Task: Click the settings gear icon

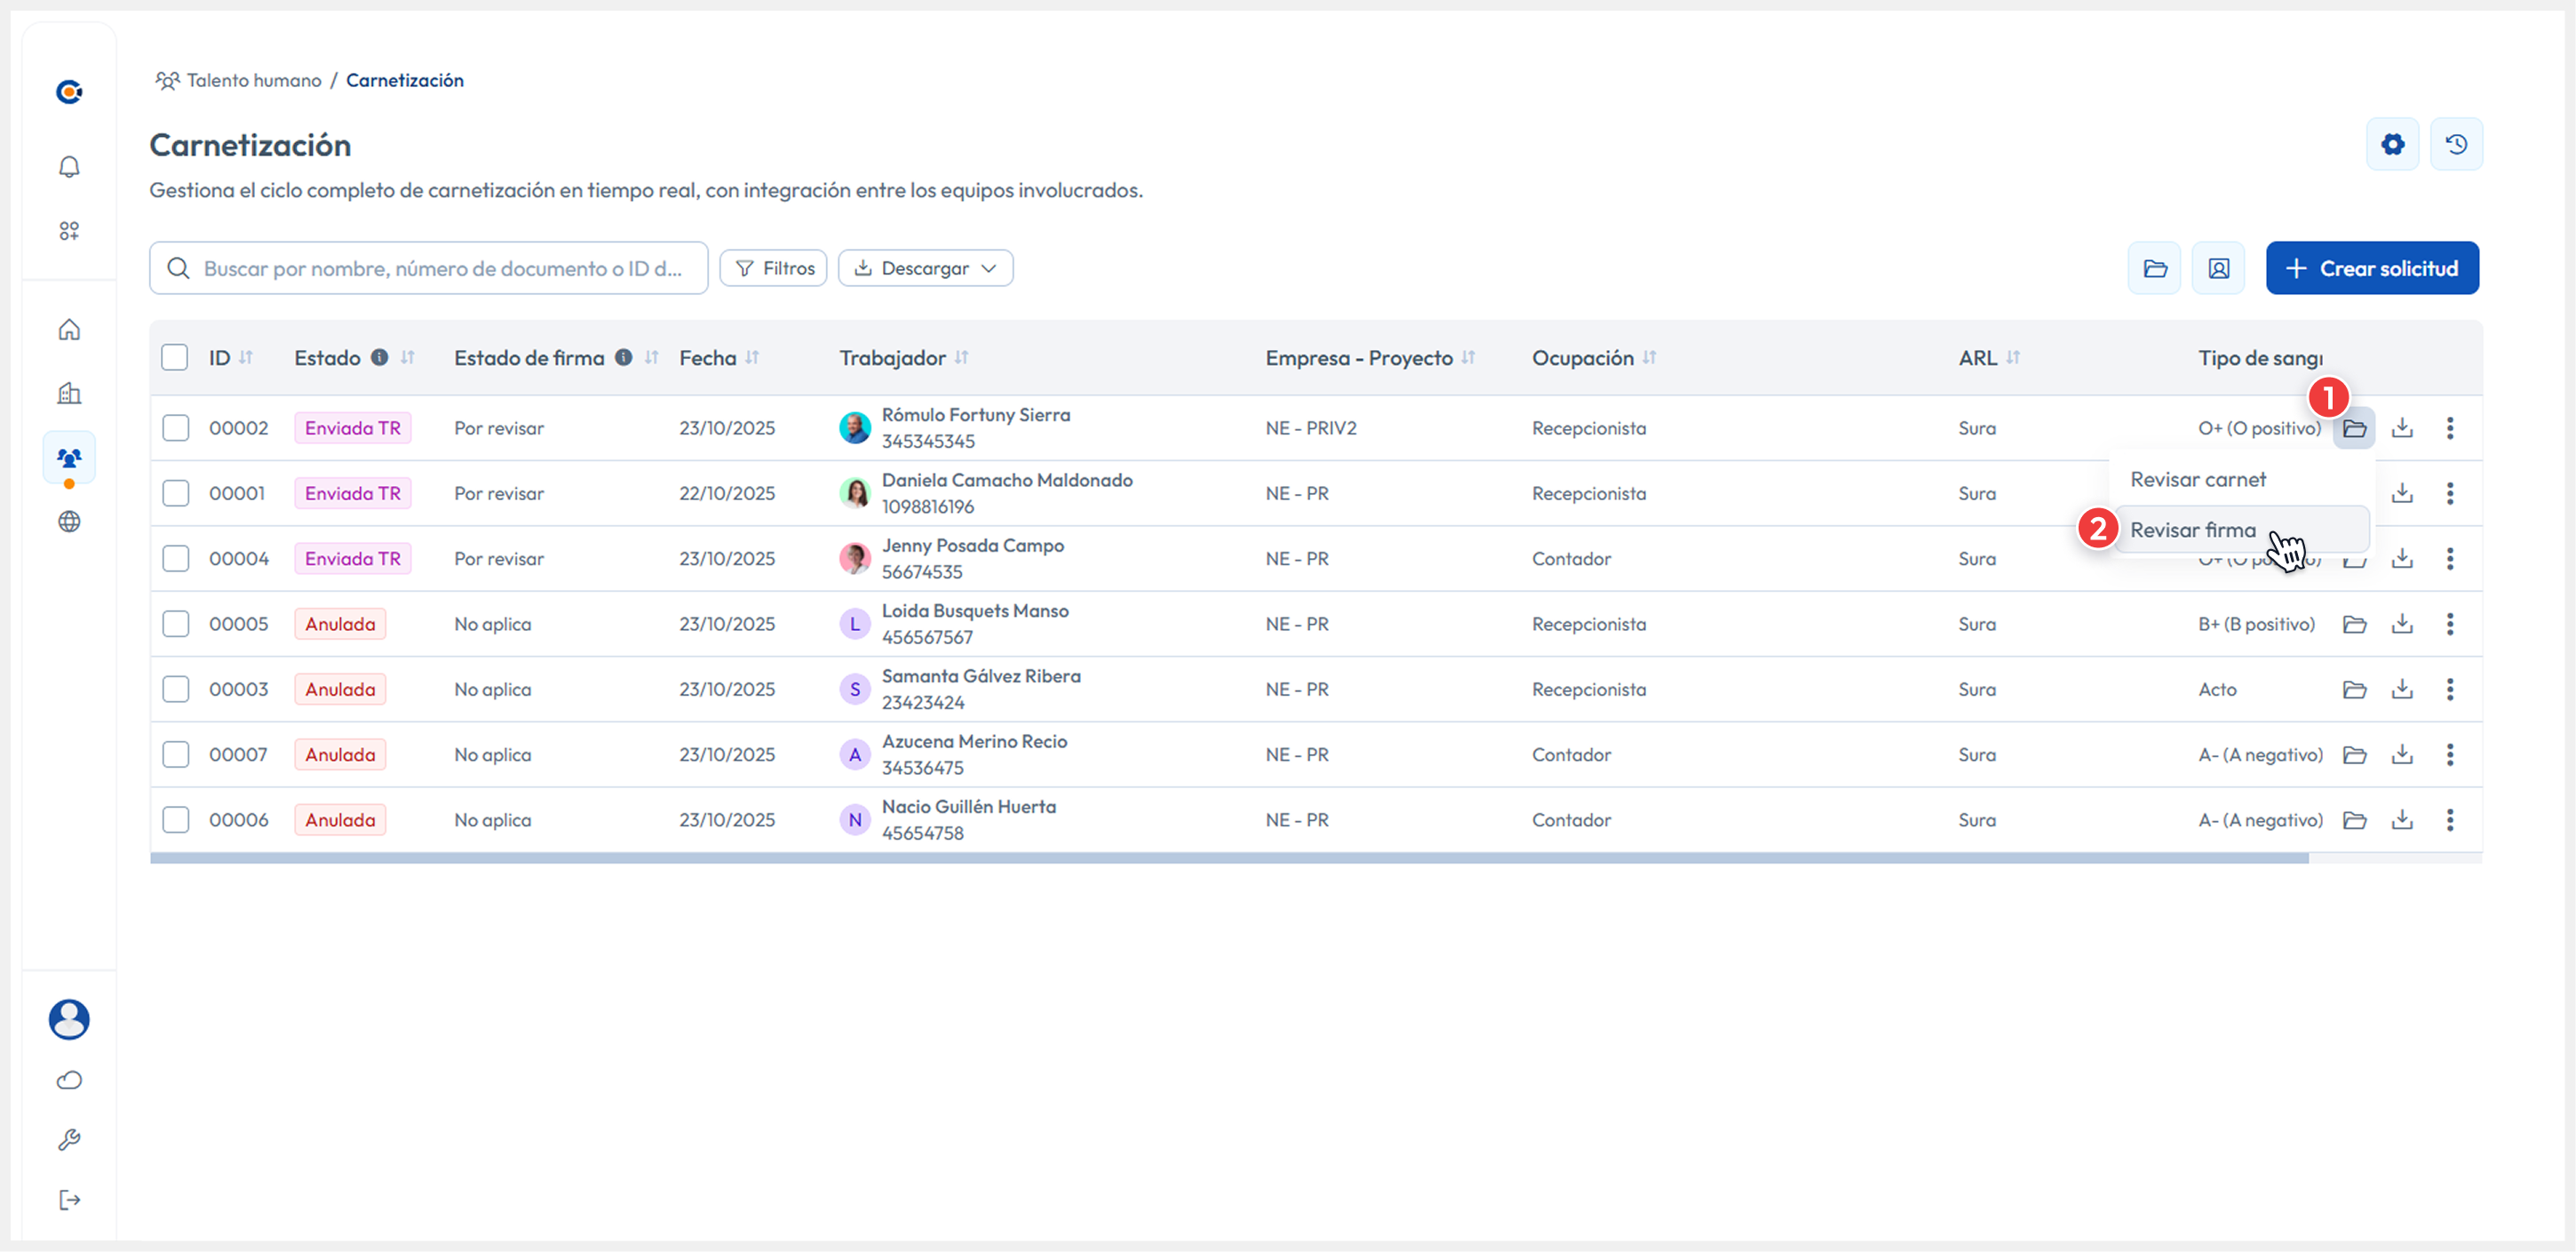Action: (x=2392, y=144)
